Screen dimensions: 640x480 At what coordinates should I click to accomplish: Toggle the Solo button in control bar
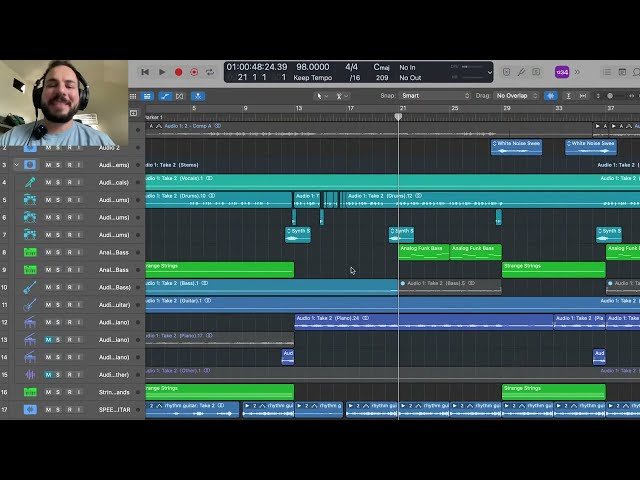click(536, 72)
